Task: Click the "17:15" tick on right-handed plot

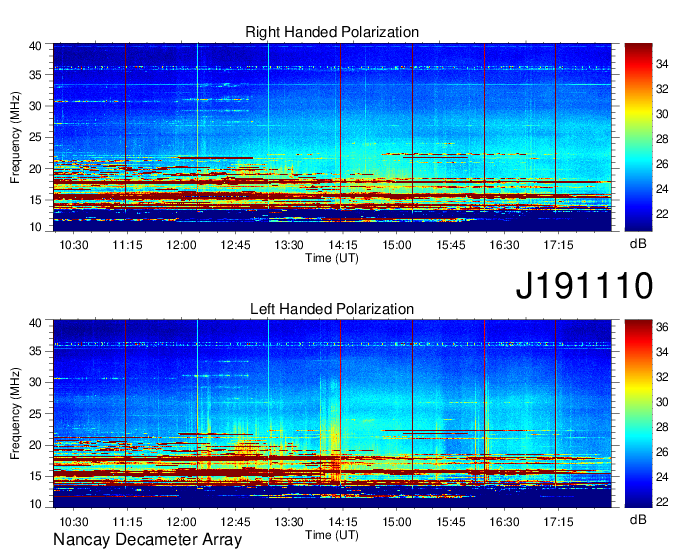Action: click(559, 245)
